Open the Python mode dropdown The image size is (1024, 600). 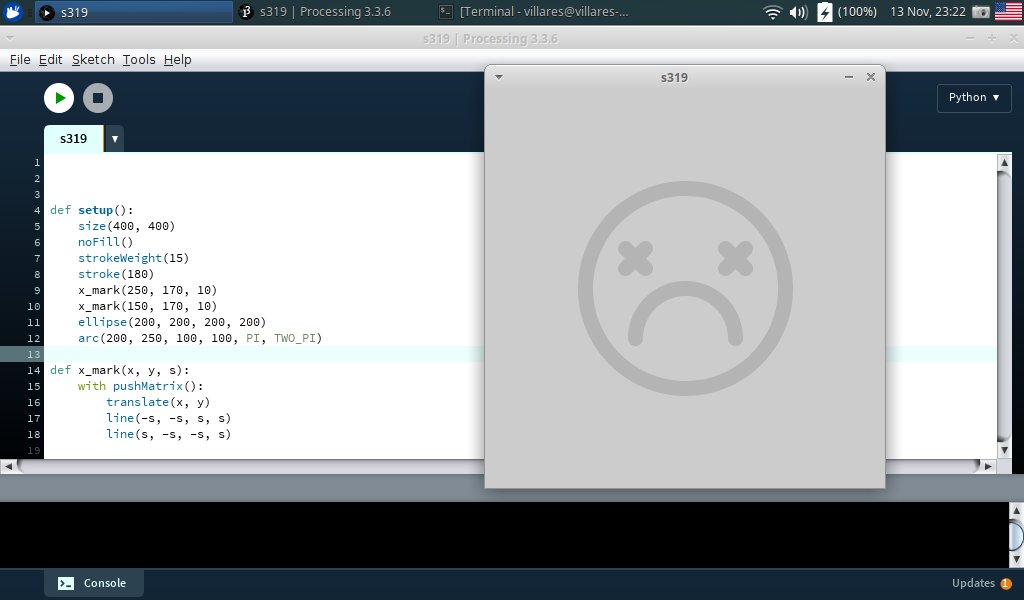tap(974, 97)
